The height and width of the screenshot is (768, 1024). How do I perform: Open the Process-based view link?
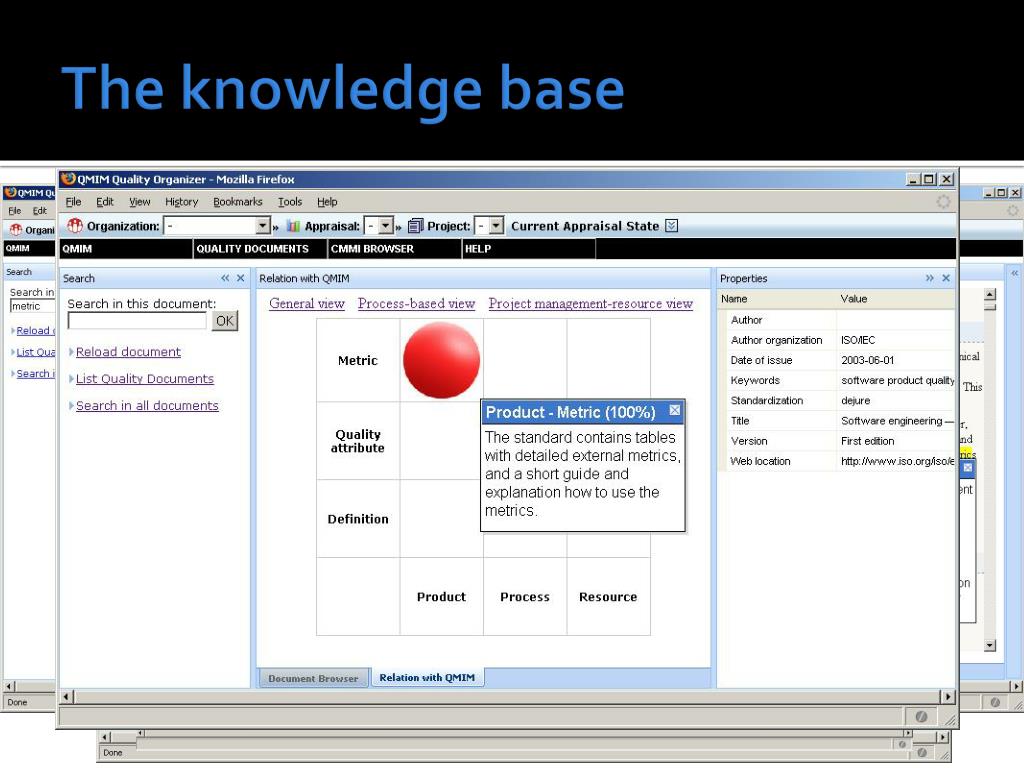416,304
